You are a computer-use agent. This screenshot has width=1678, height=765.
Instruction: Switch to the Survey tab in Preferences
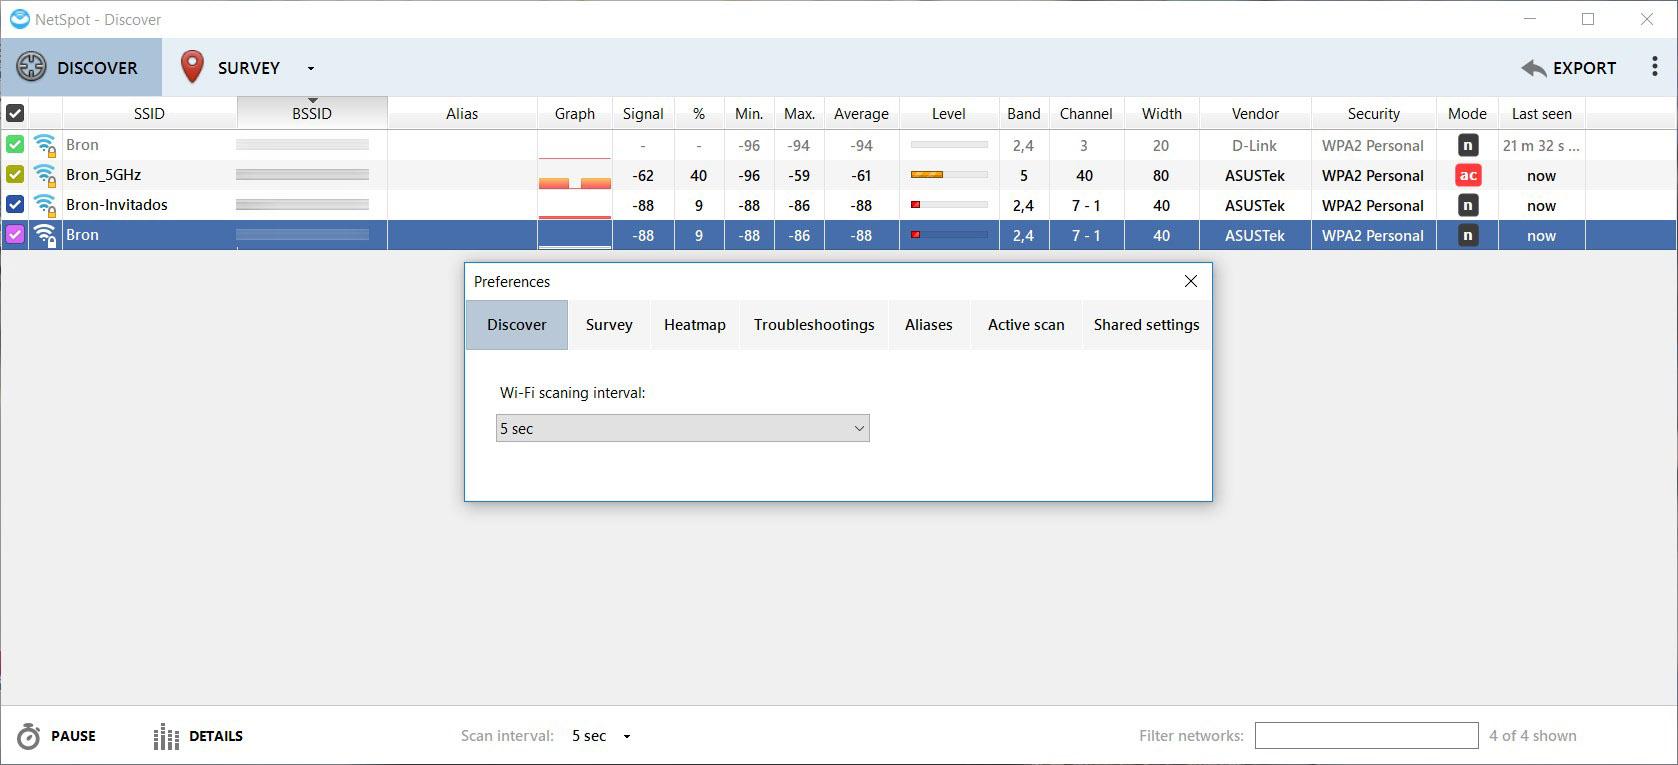(x=609, y=325)
